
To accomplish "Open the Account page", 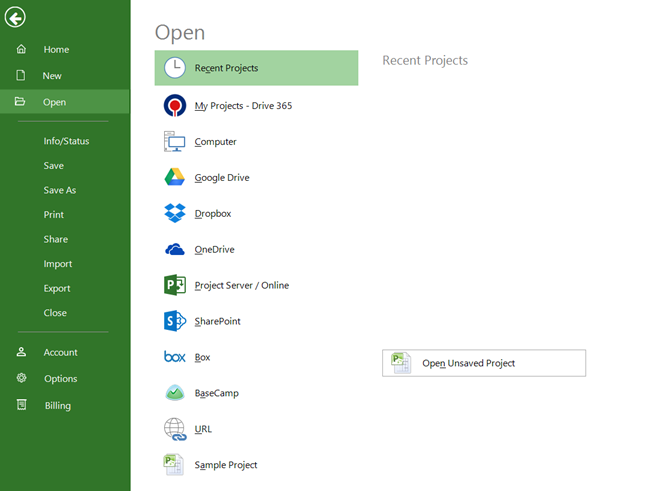I will pos(61,352).
